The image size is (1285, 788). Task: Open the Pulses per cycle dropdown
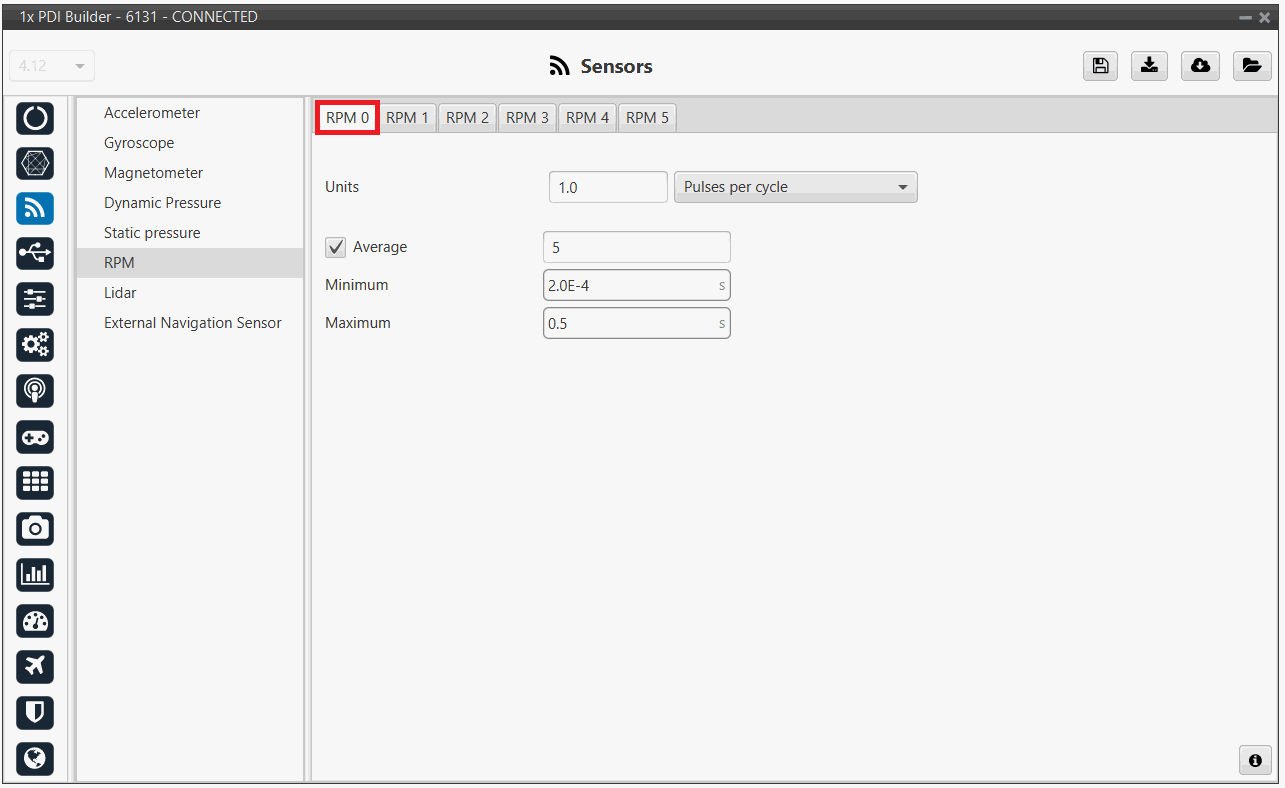(795, 187)
